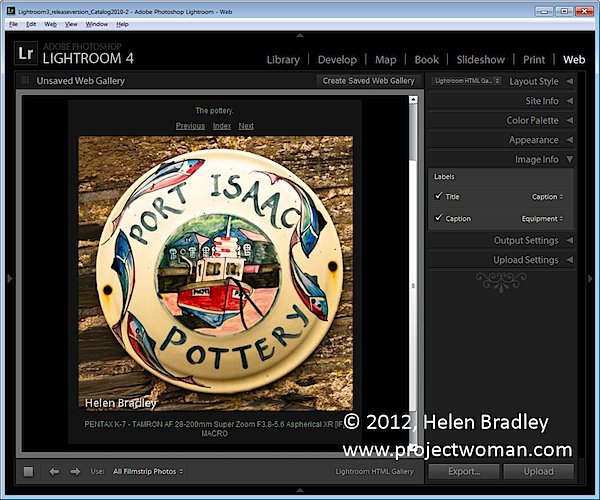Go to previous photo with left arrow
Image resolution: width=600 pixels, height=500 pixels.
[54, 471]
